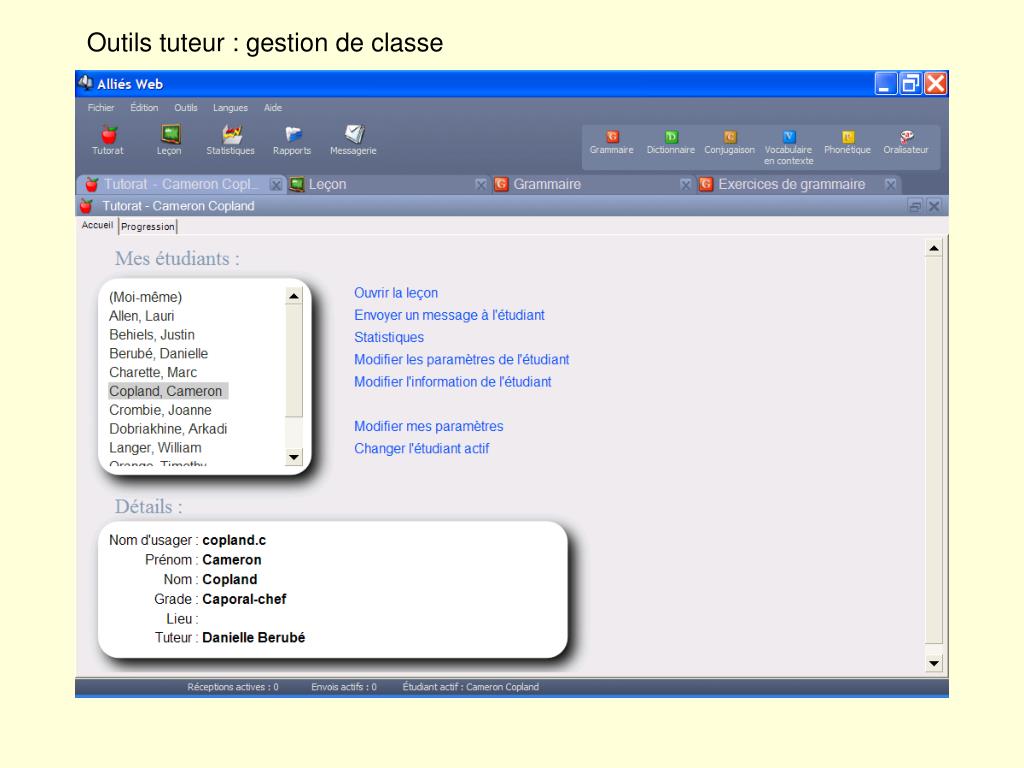This screenshot has width=1024, height=768.
Task: Click Envois actifs status entry
Action: coord(344,687)
